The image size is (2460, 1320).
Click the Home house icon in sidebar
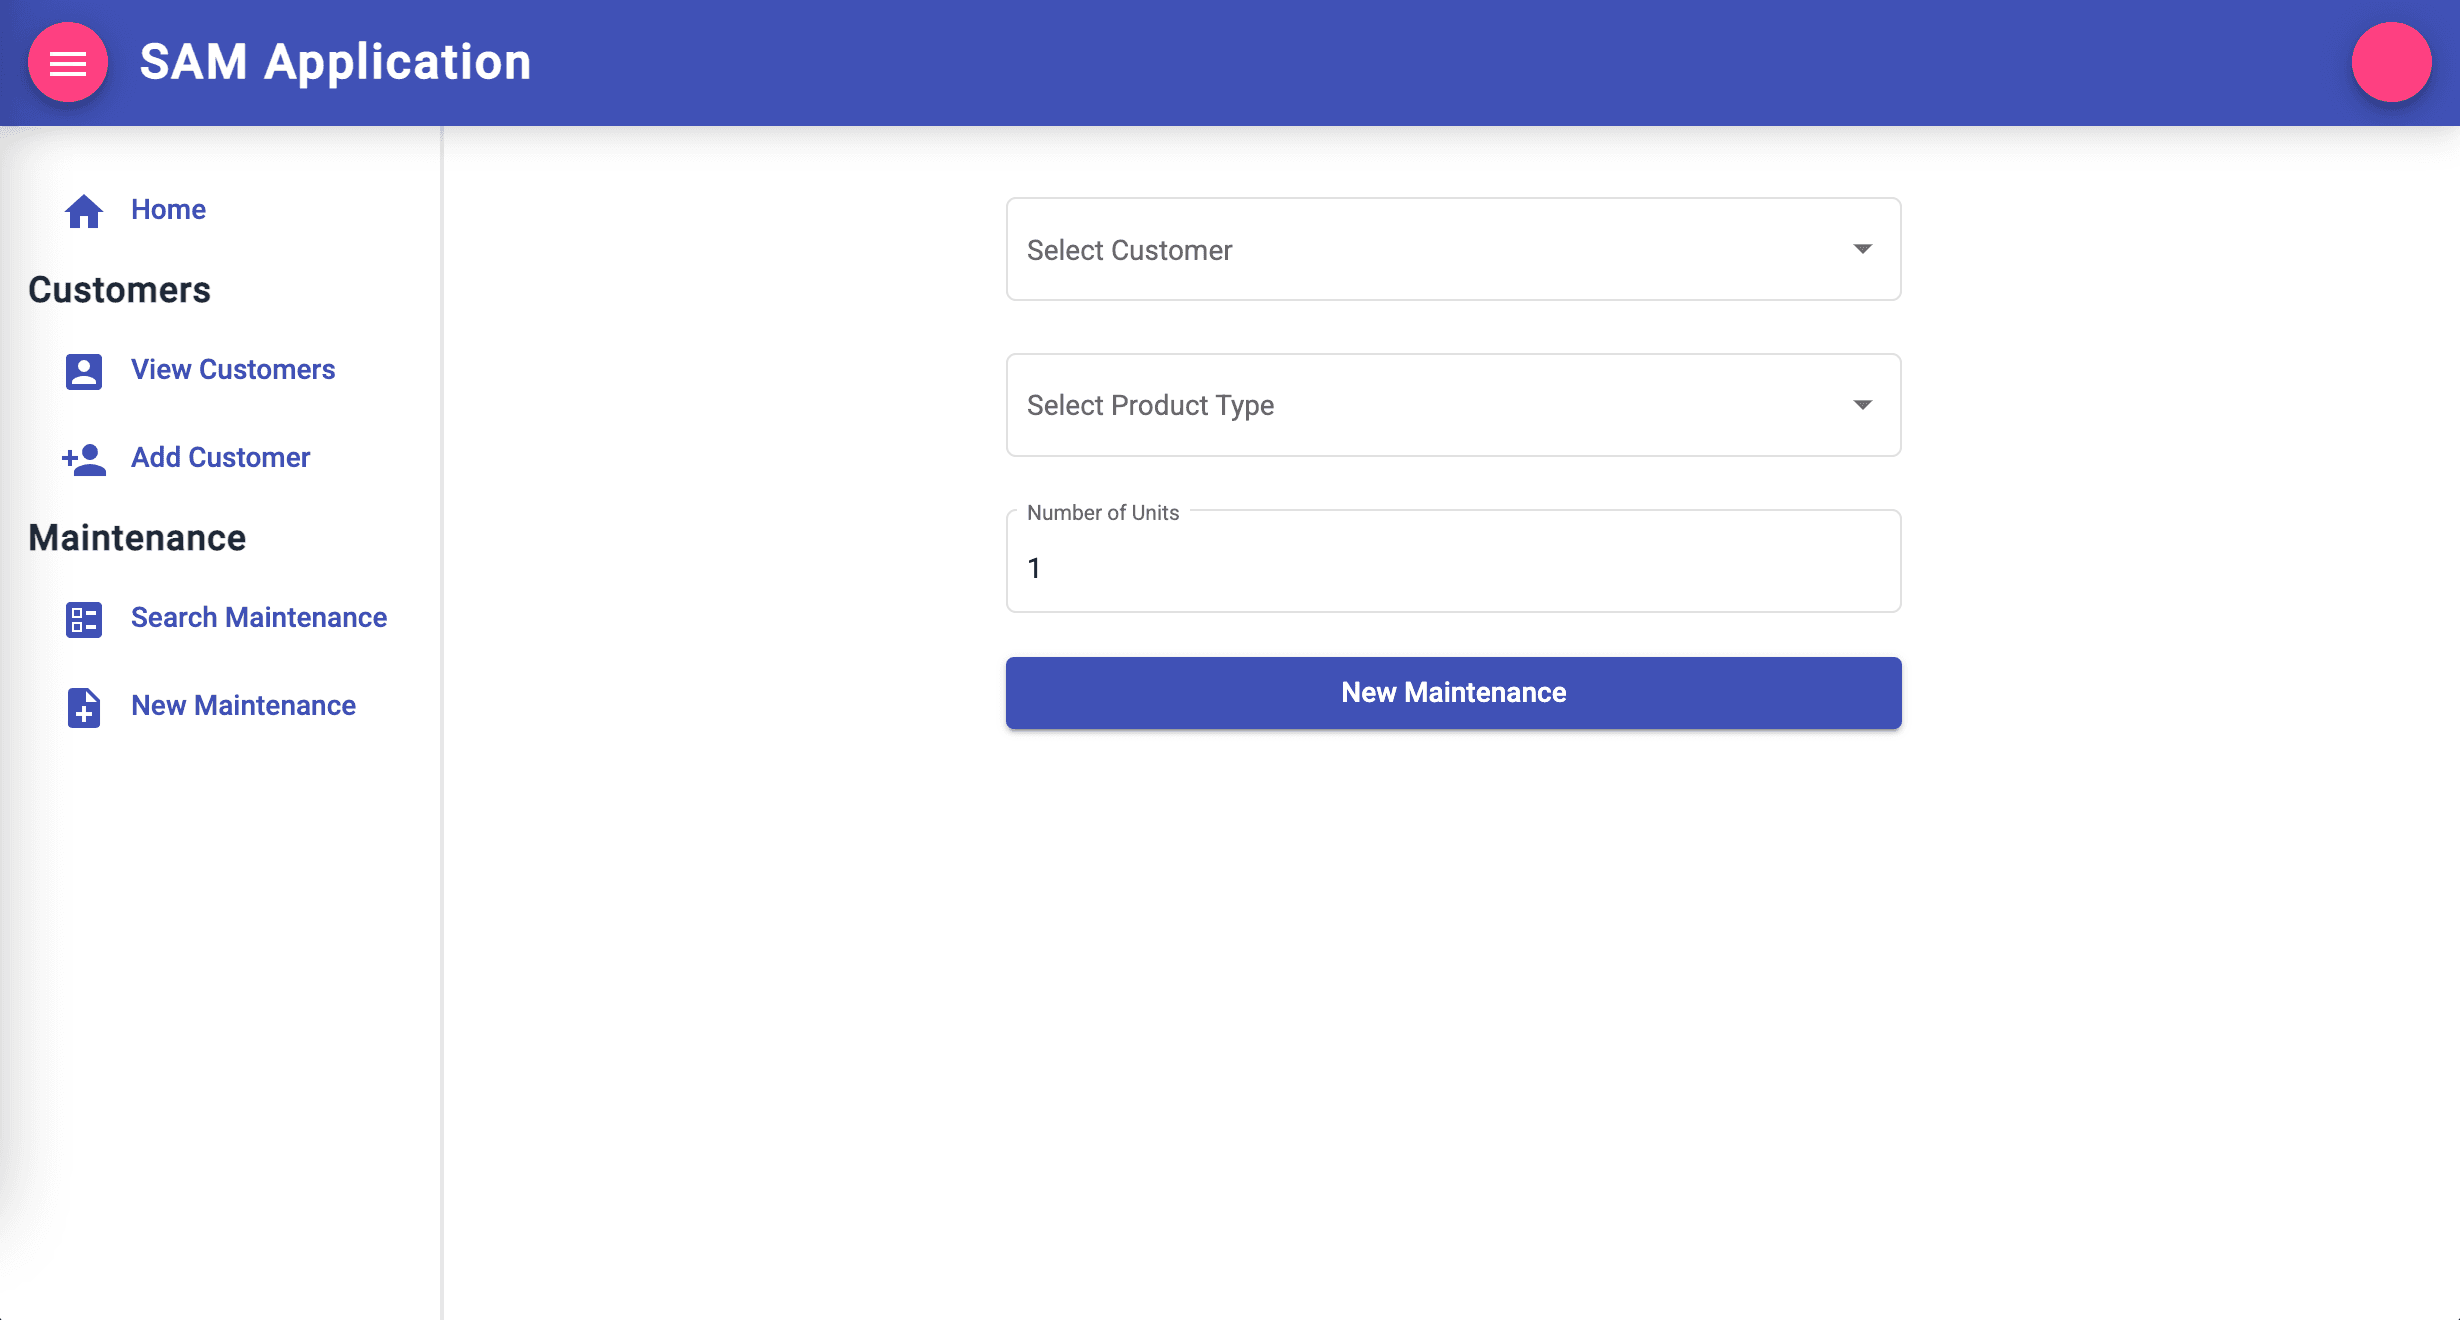click(x=85, y=208)
